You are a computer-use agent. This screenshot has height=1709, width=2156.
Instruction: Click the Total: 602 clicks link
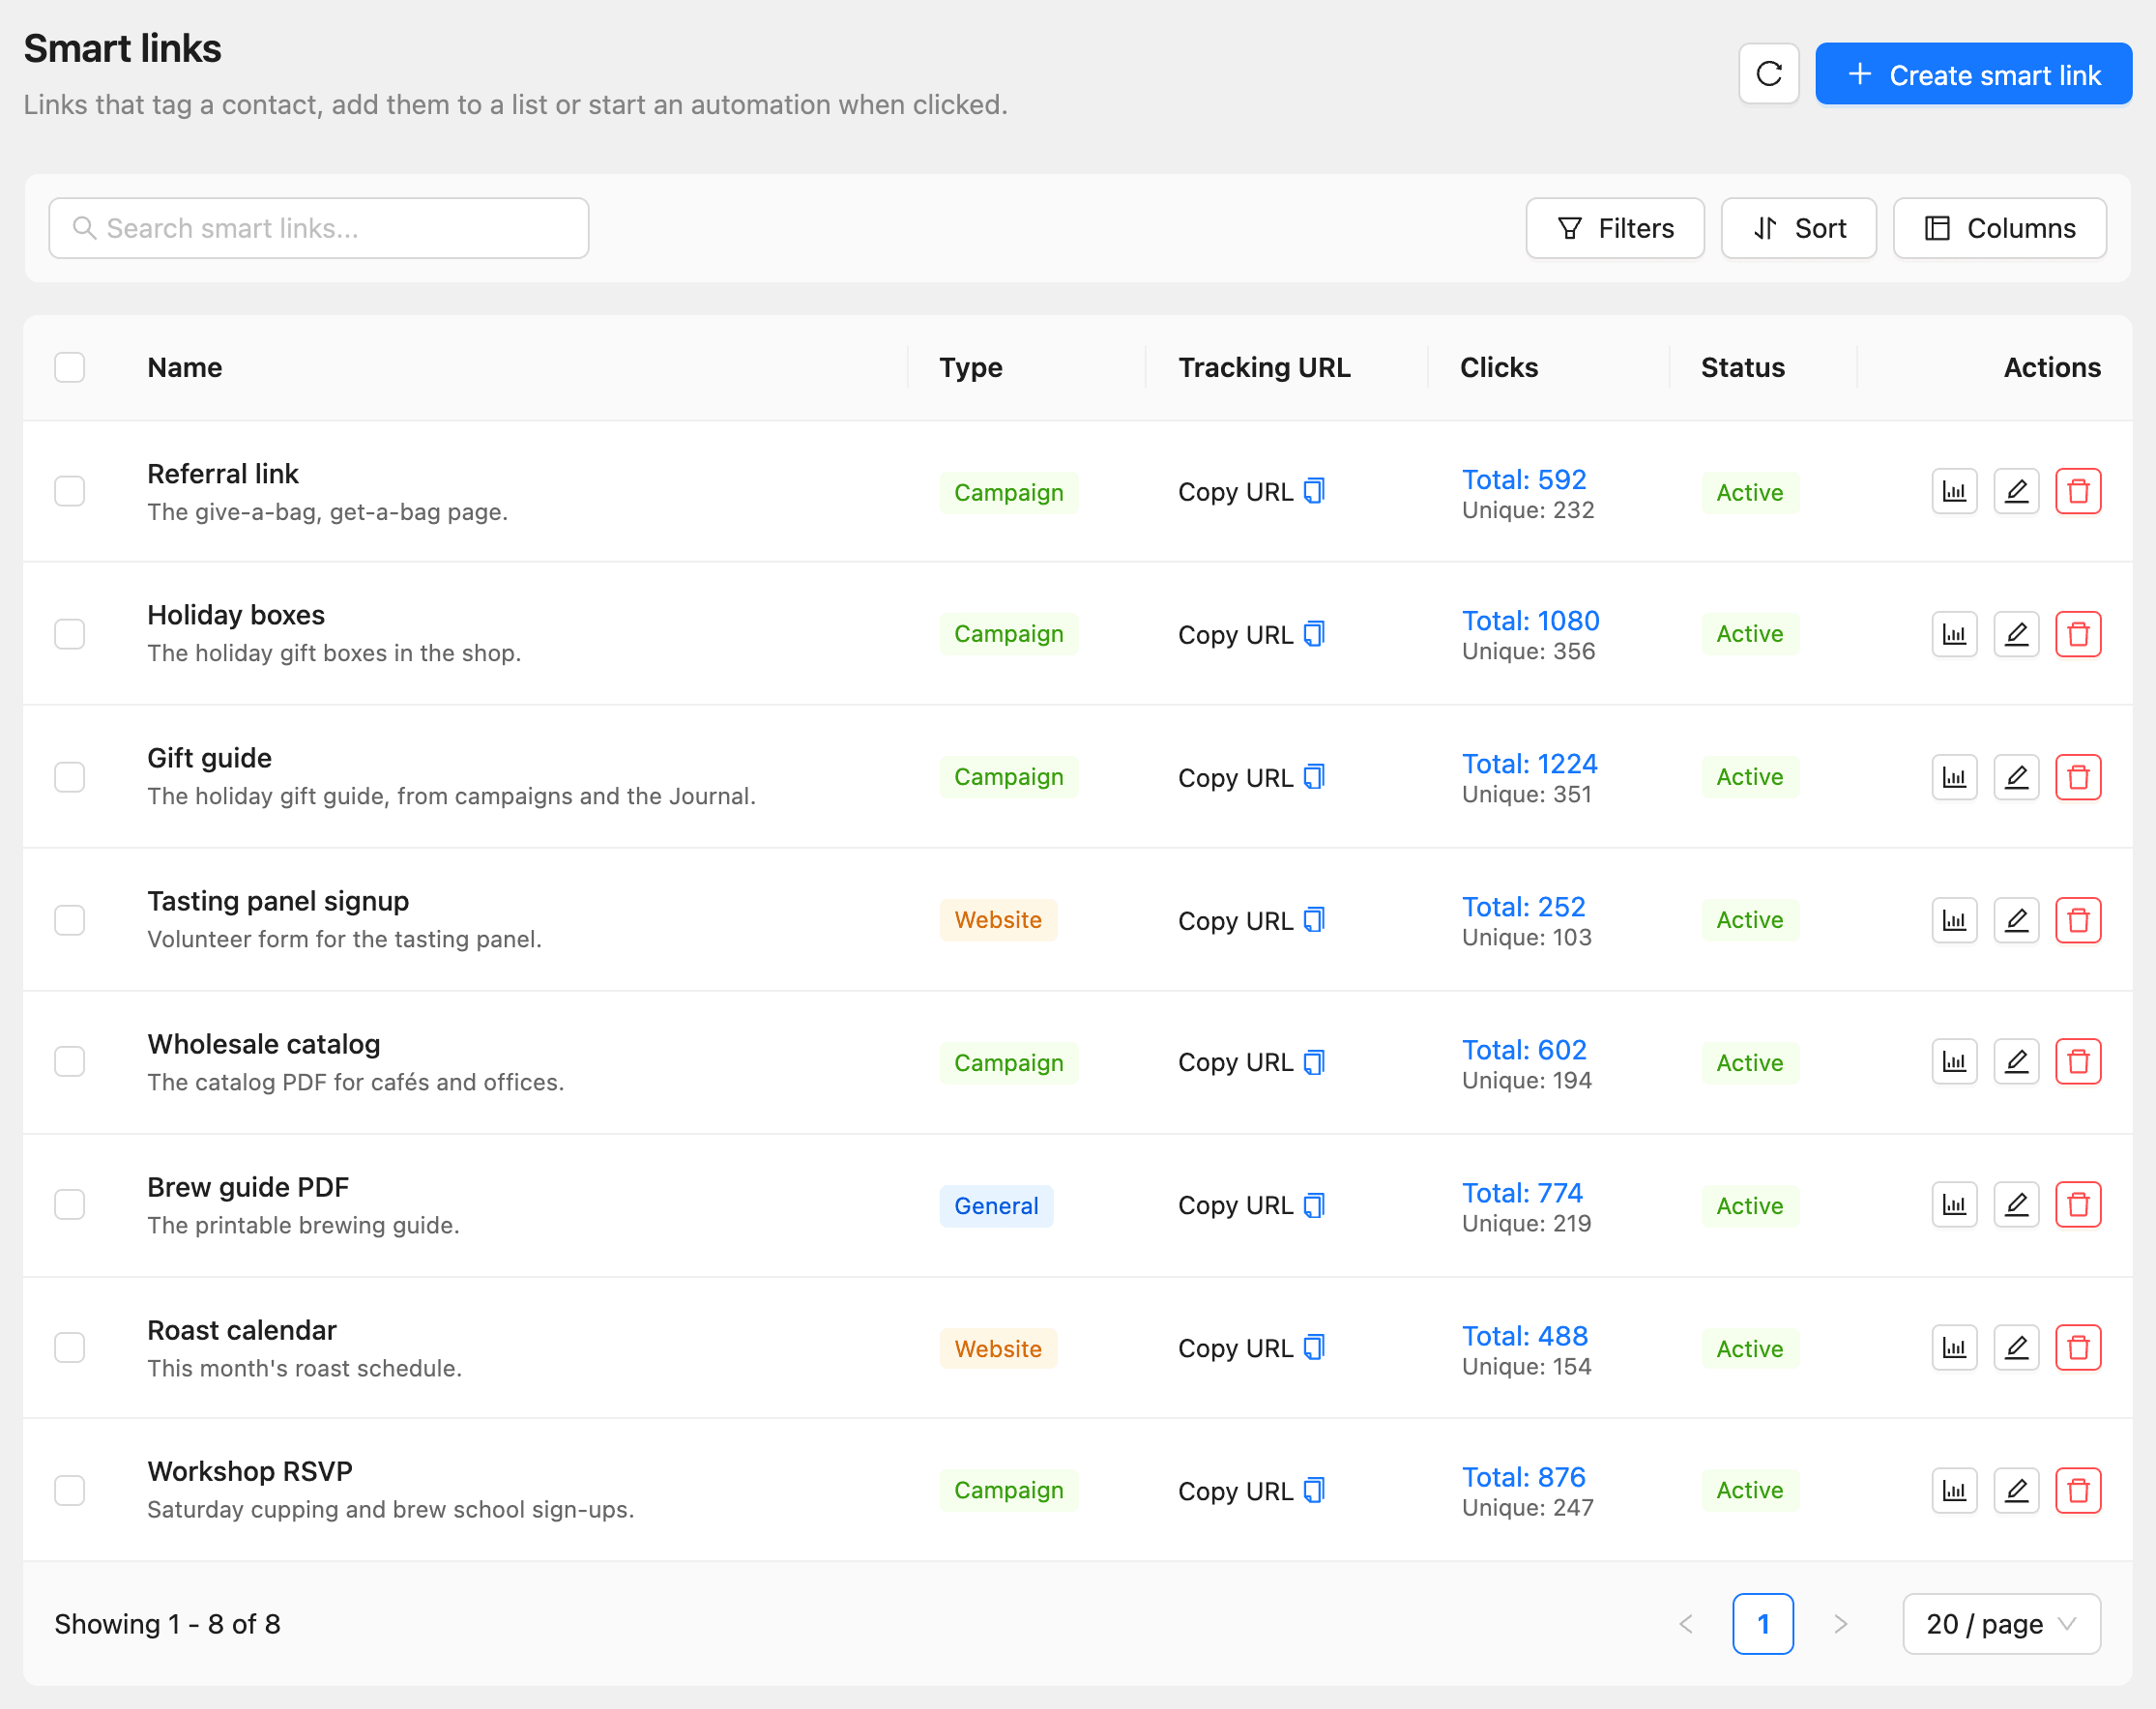pyautogui.click(x=1524, y=1050)
